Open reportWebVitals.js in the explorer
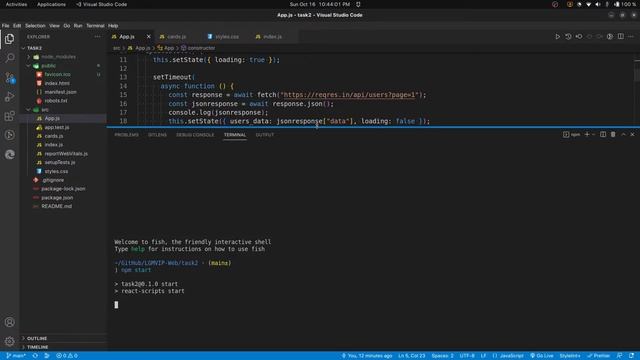Viewport: 640px width, 360px height. coord(66,153)
